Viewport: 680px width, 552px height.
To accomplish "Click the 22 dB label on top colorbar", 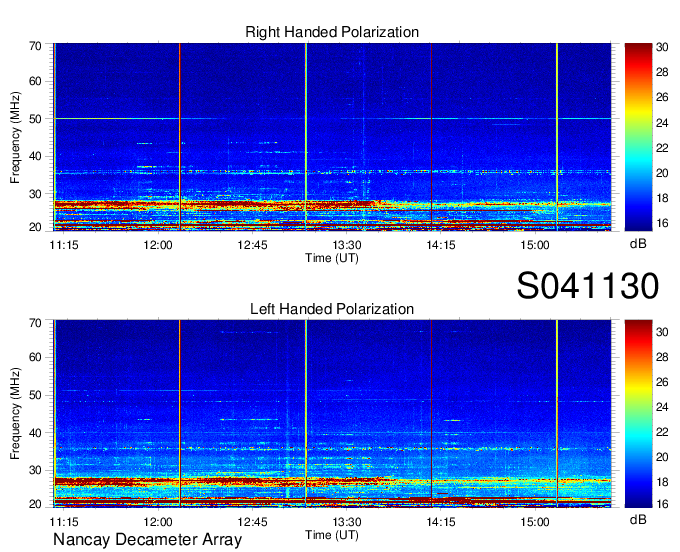I will point(662,148).
